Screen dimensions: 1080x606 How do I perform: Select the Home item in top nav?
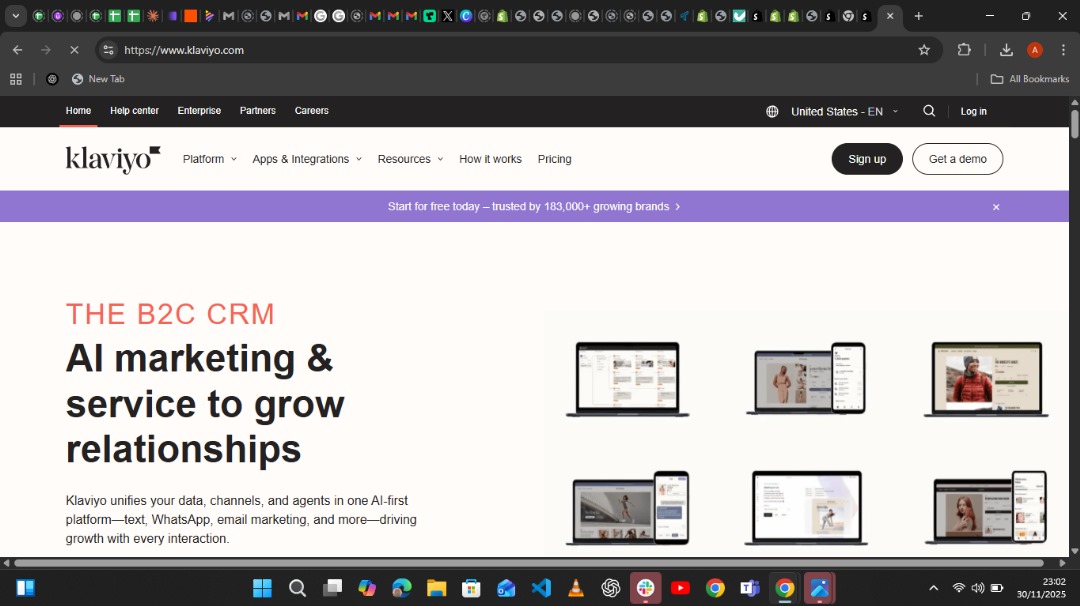click(78, 111)
